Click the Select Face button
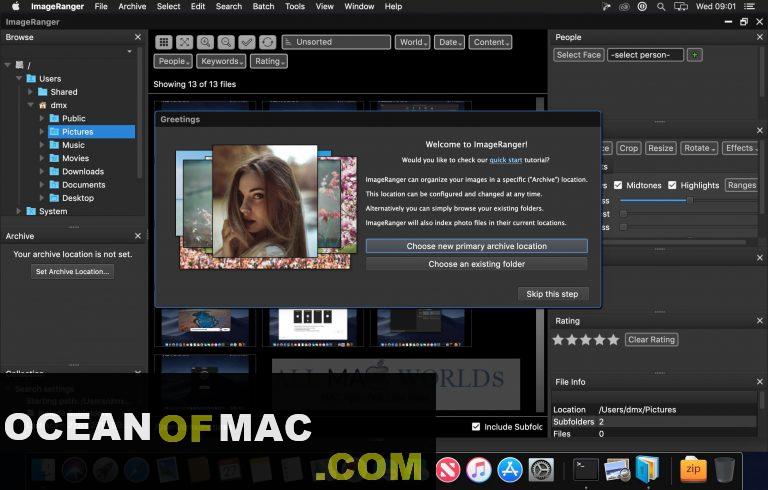Image resolution: width=768 pixels, height=490 pixels. (x=578, y=55)
